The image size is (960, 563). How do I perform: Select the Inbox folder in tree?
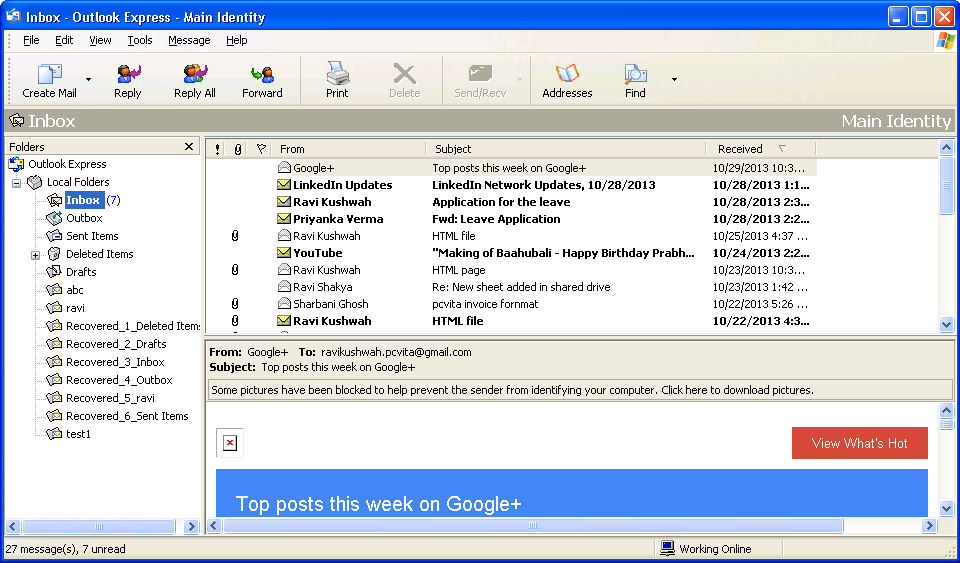tap(84, 200)
